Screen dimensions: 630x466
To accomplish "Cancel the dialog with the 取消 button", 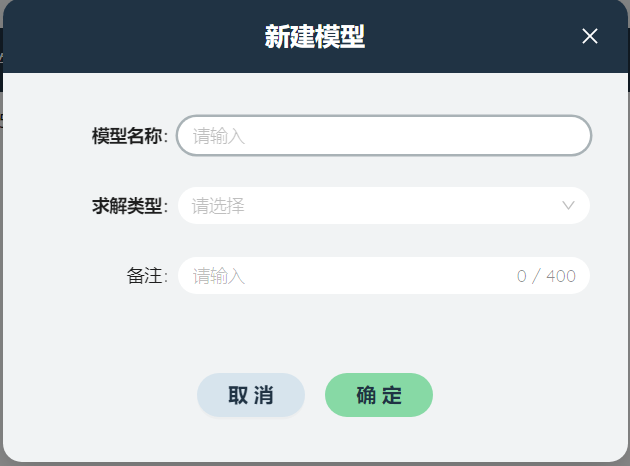I will [x=251, y=395].
